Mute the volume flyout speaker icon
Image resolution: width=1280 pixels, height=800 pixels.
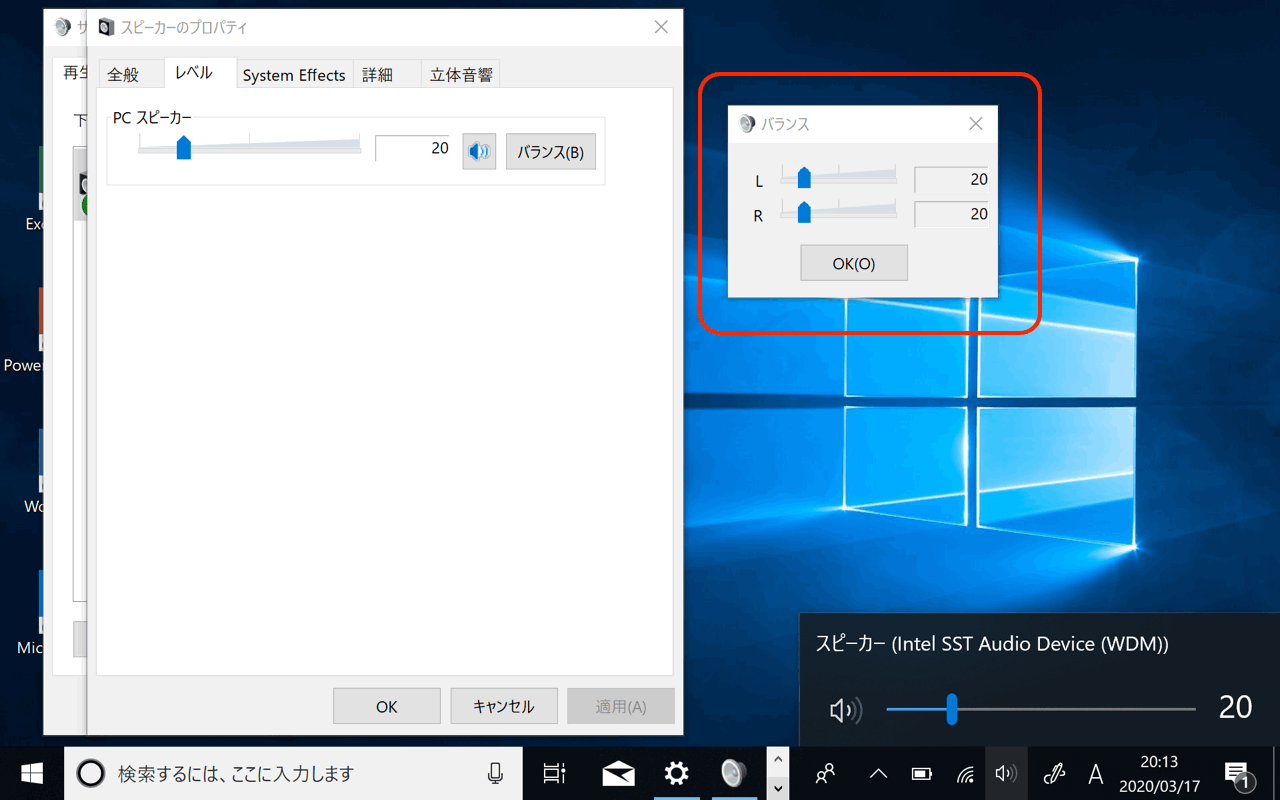pyautogui.click(x=845, y=710)
